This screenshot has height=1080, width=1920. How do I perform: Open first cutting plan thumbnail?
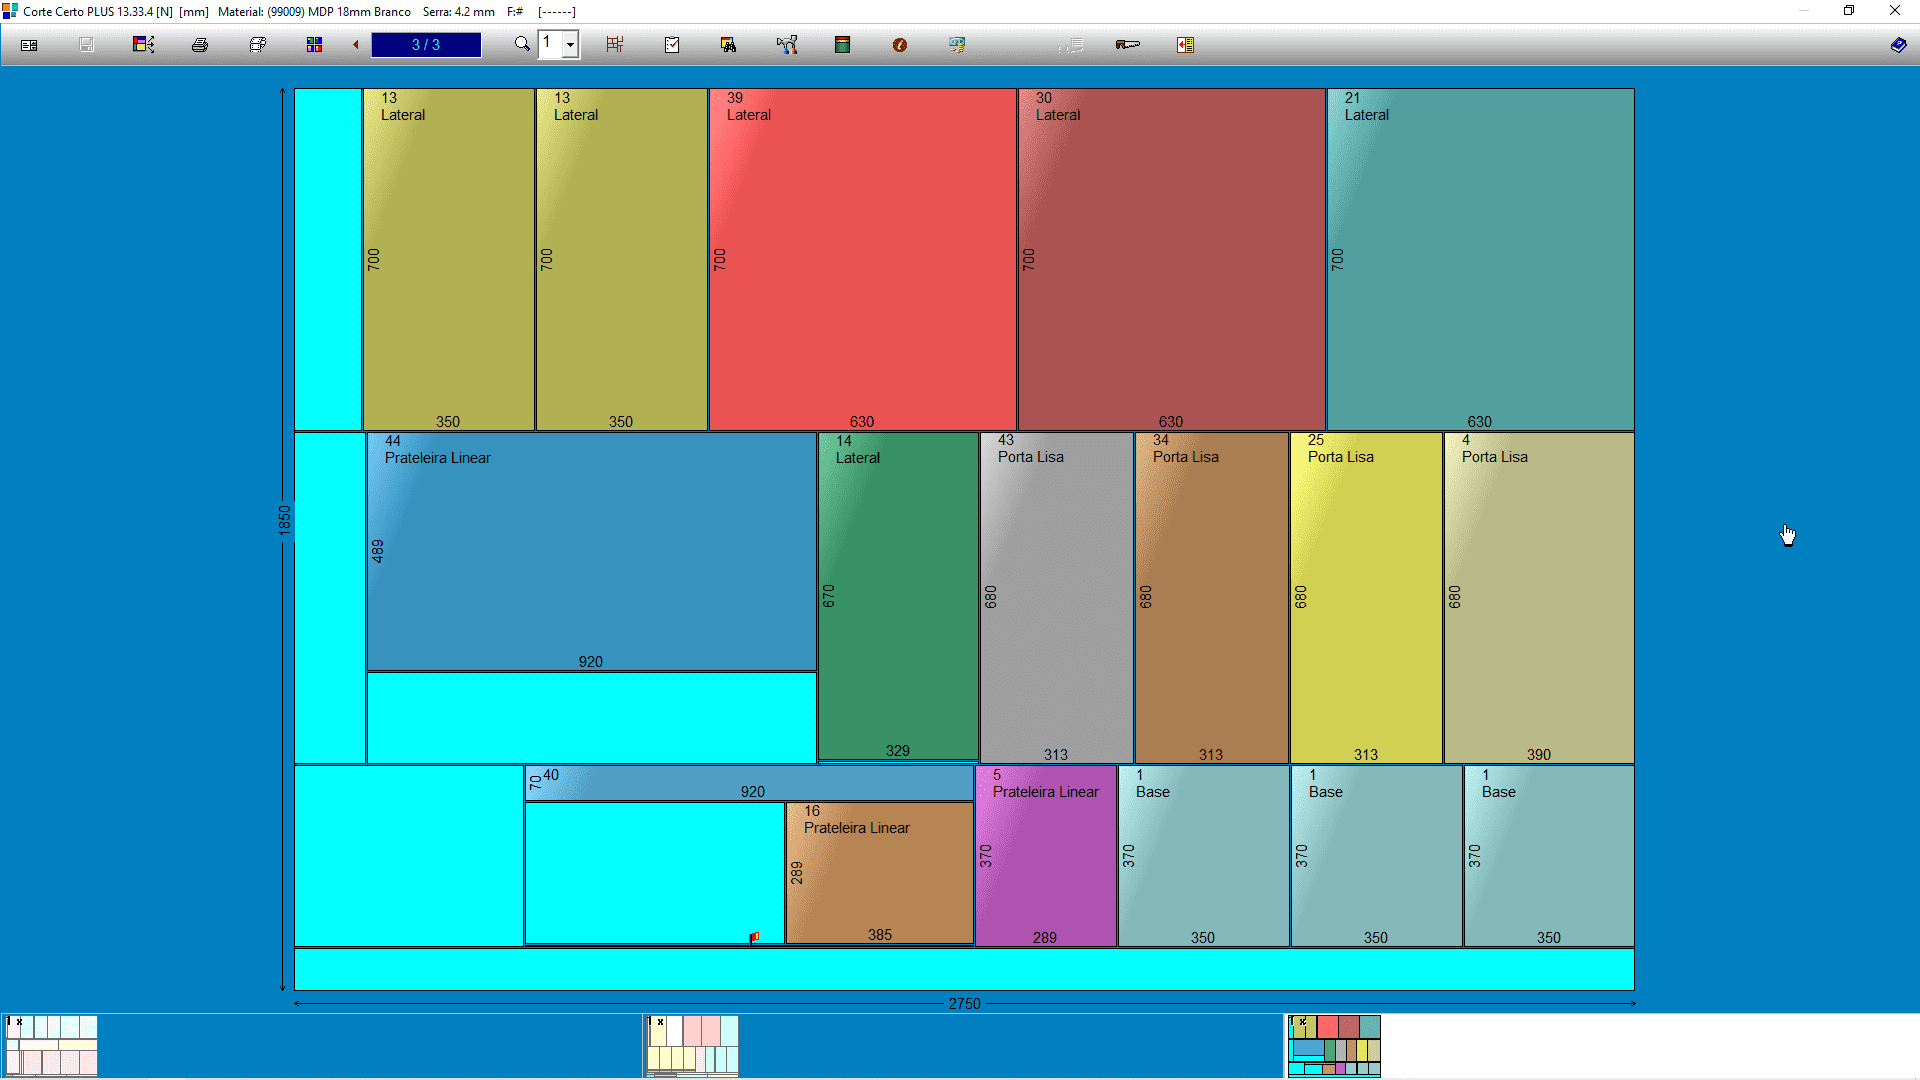(x=52, y=1046)
